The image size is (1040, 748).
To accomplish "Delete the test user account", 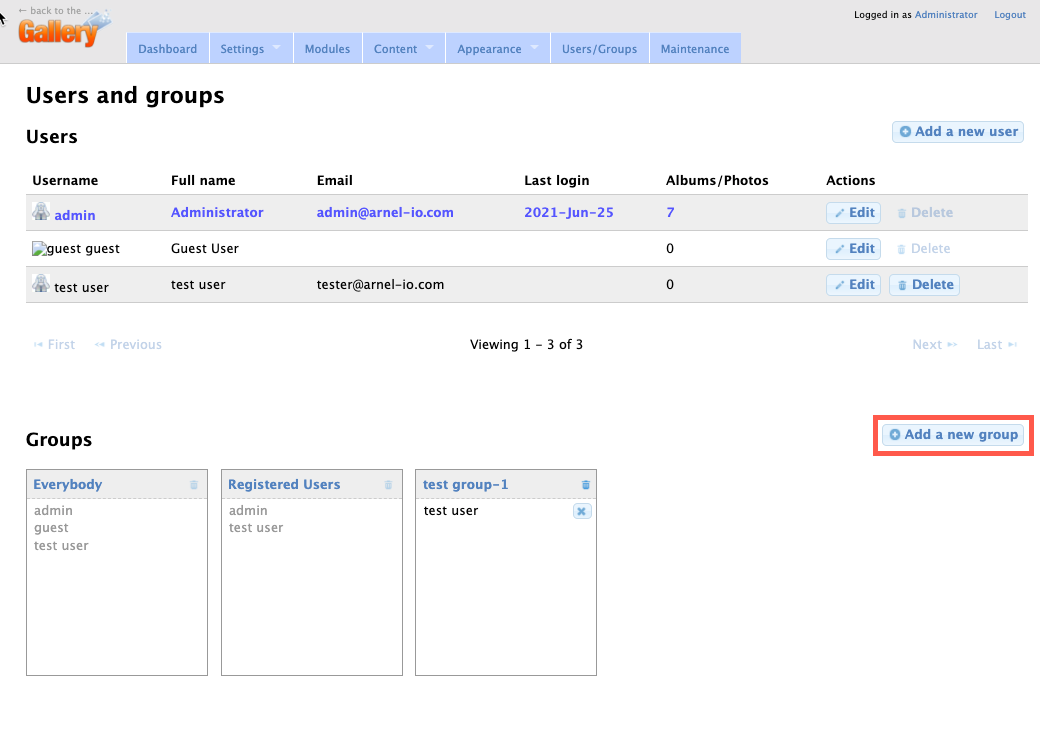I will pos(924,285).
